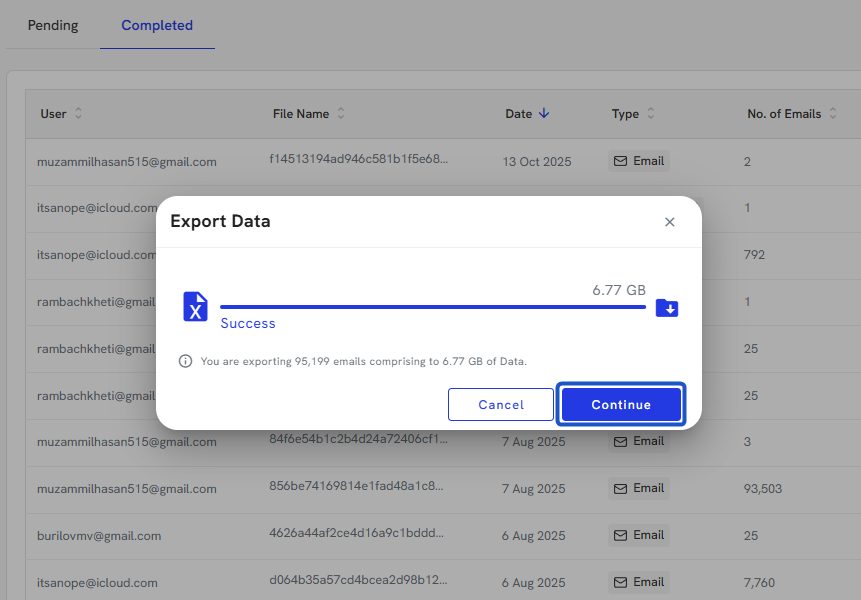Select the Completed tab
Screen dimensions: 861x600
pyautogui.click(x=157, y=25)
